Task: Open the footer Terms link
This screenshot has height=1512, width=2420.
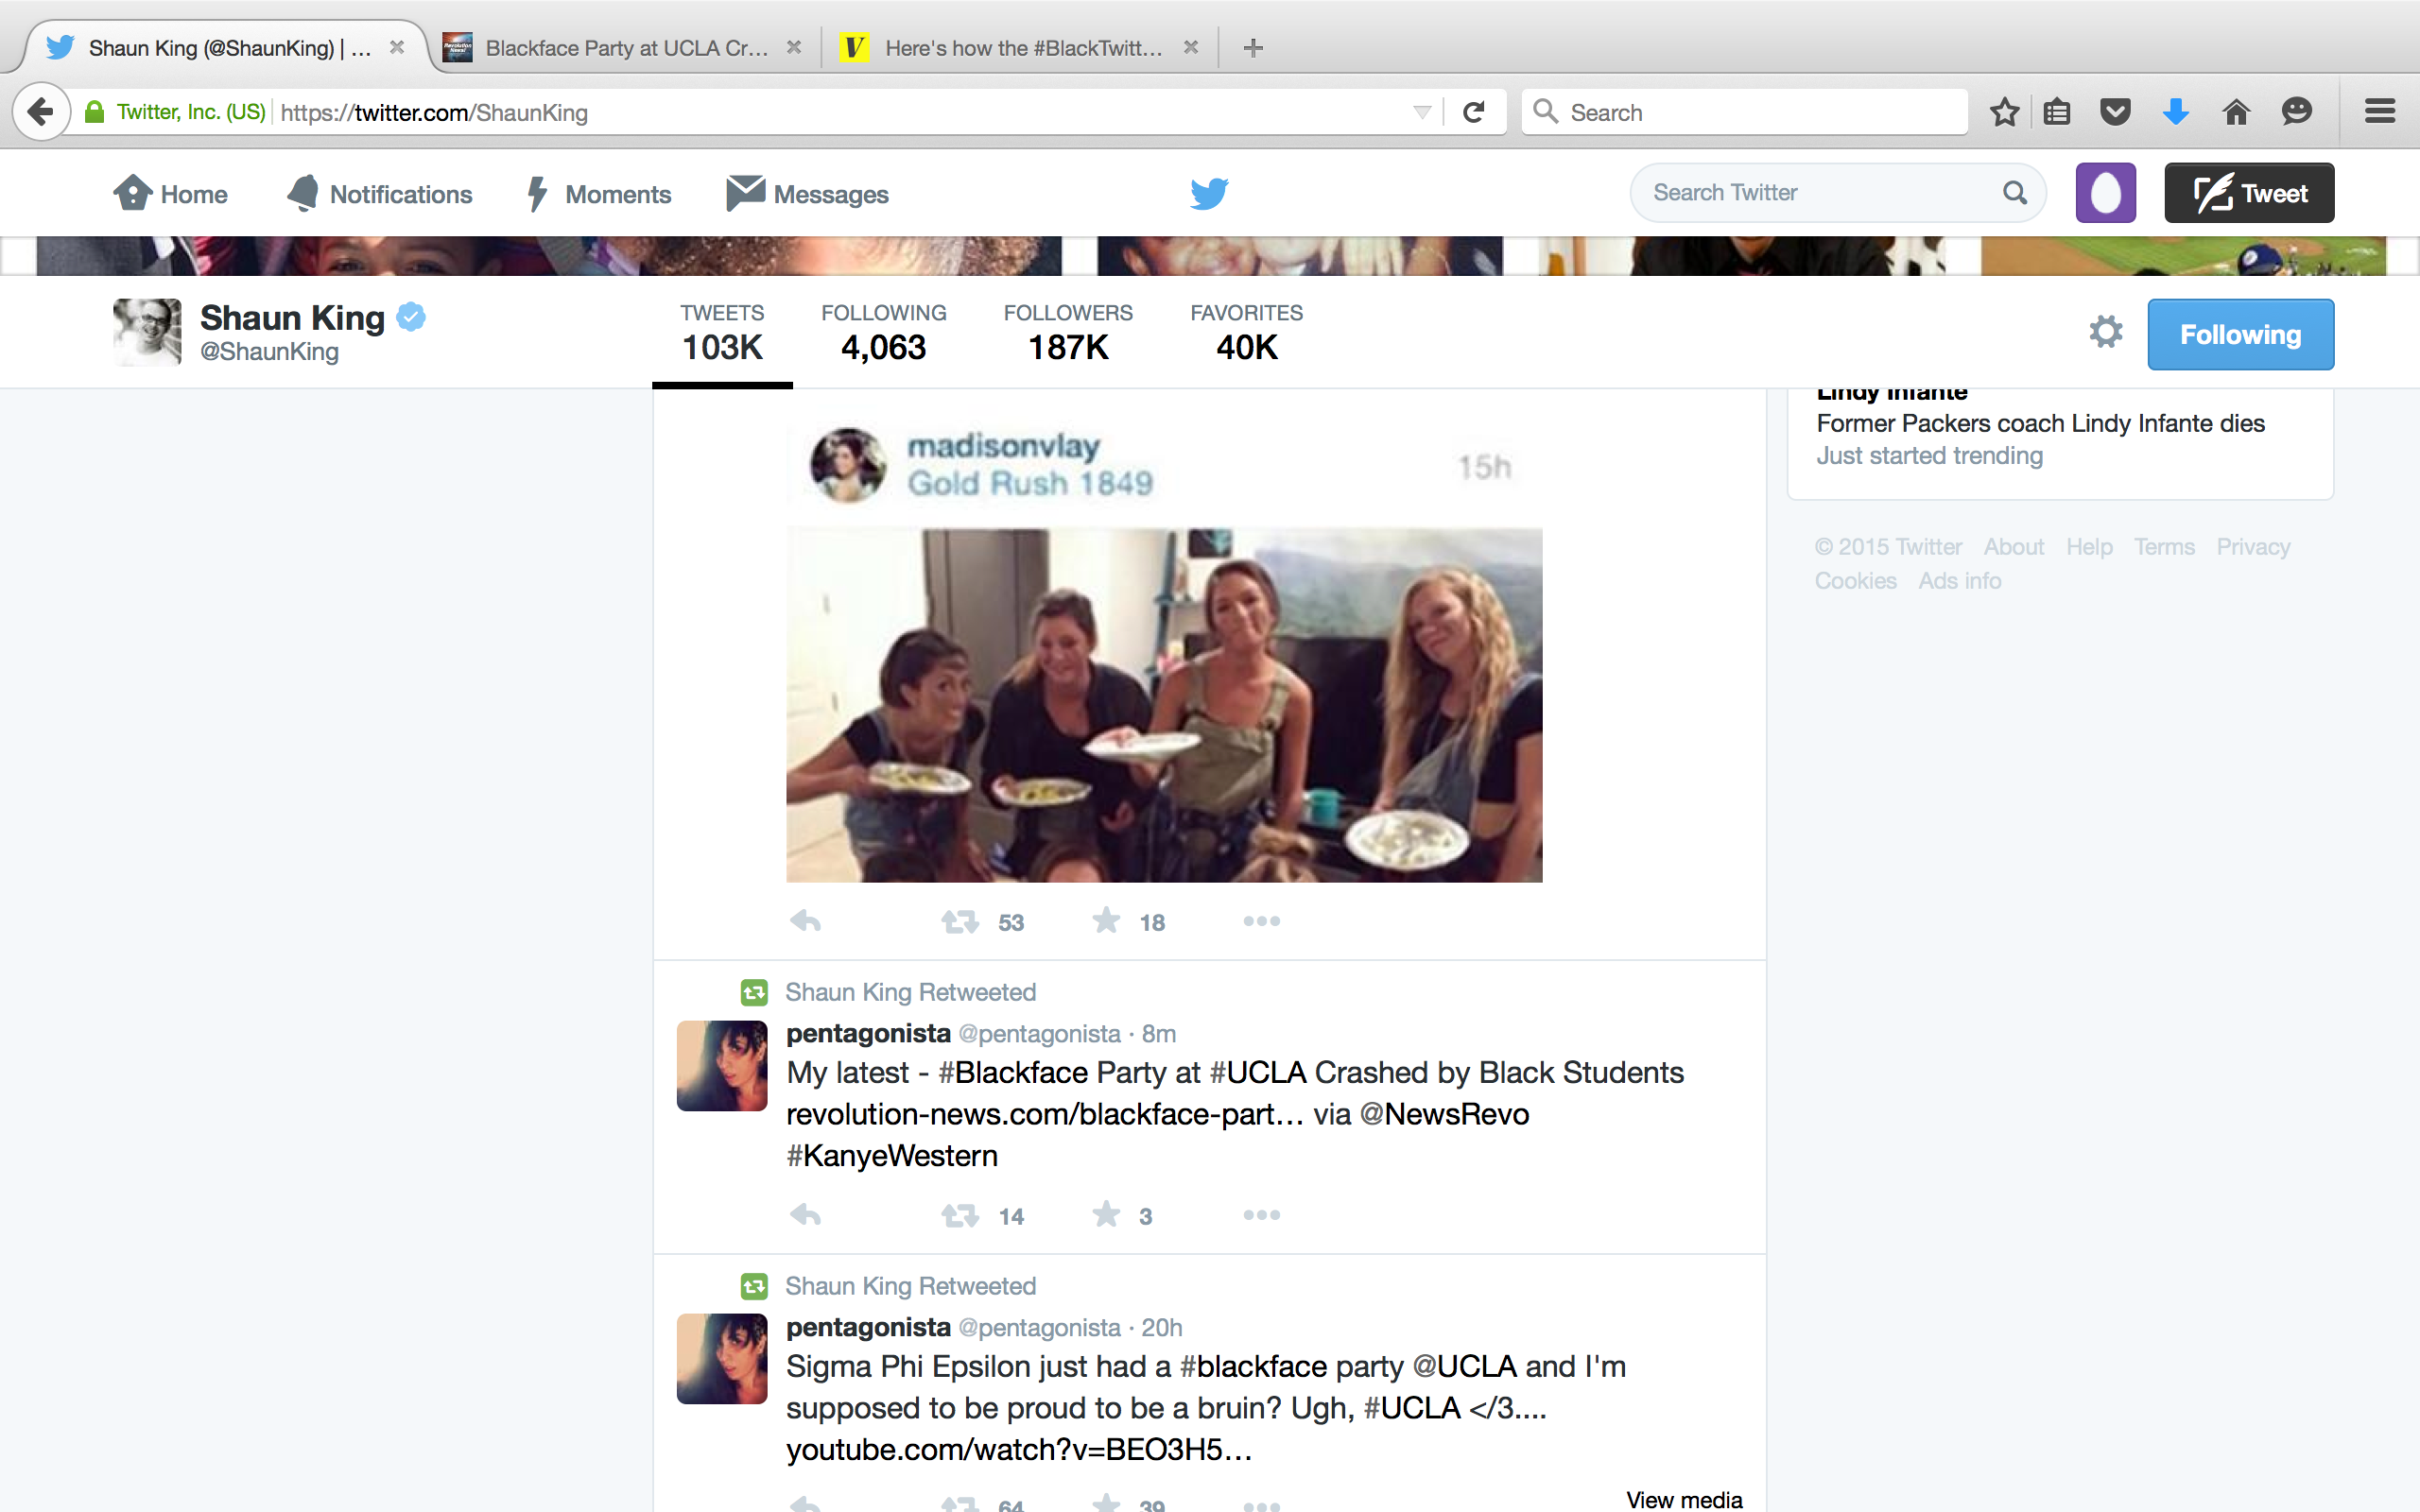Action: (2164, 547)
